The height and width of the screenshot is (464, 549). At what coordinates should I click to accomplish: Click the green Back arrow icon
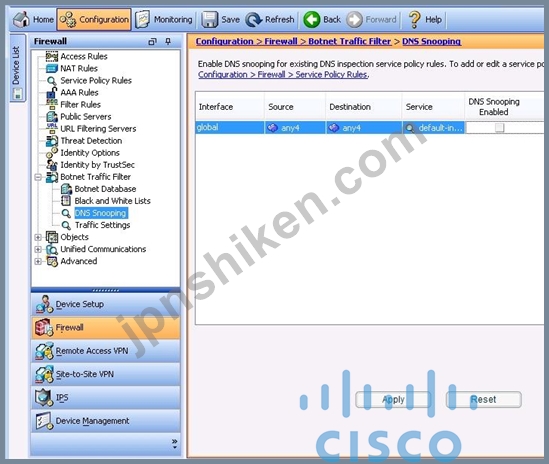pyautogui.click(x=311, y=19)
